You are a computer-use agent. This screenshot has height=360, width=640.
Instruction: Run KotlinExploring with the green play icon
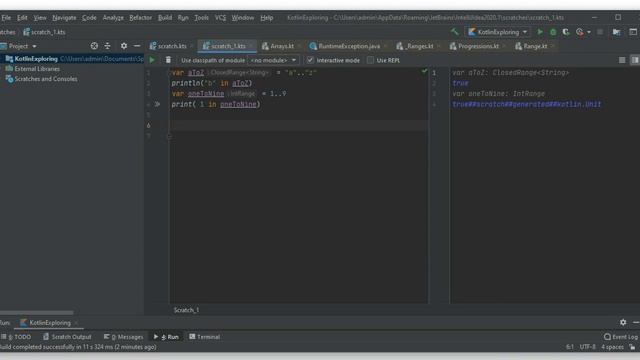[540, 32]
